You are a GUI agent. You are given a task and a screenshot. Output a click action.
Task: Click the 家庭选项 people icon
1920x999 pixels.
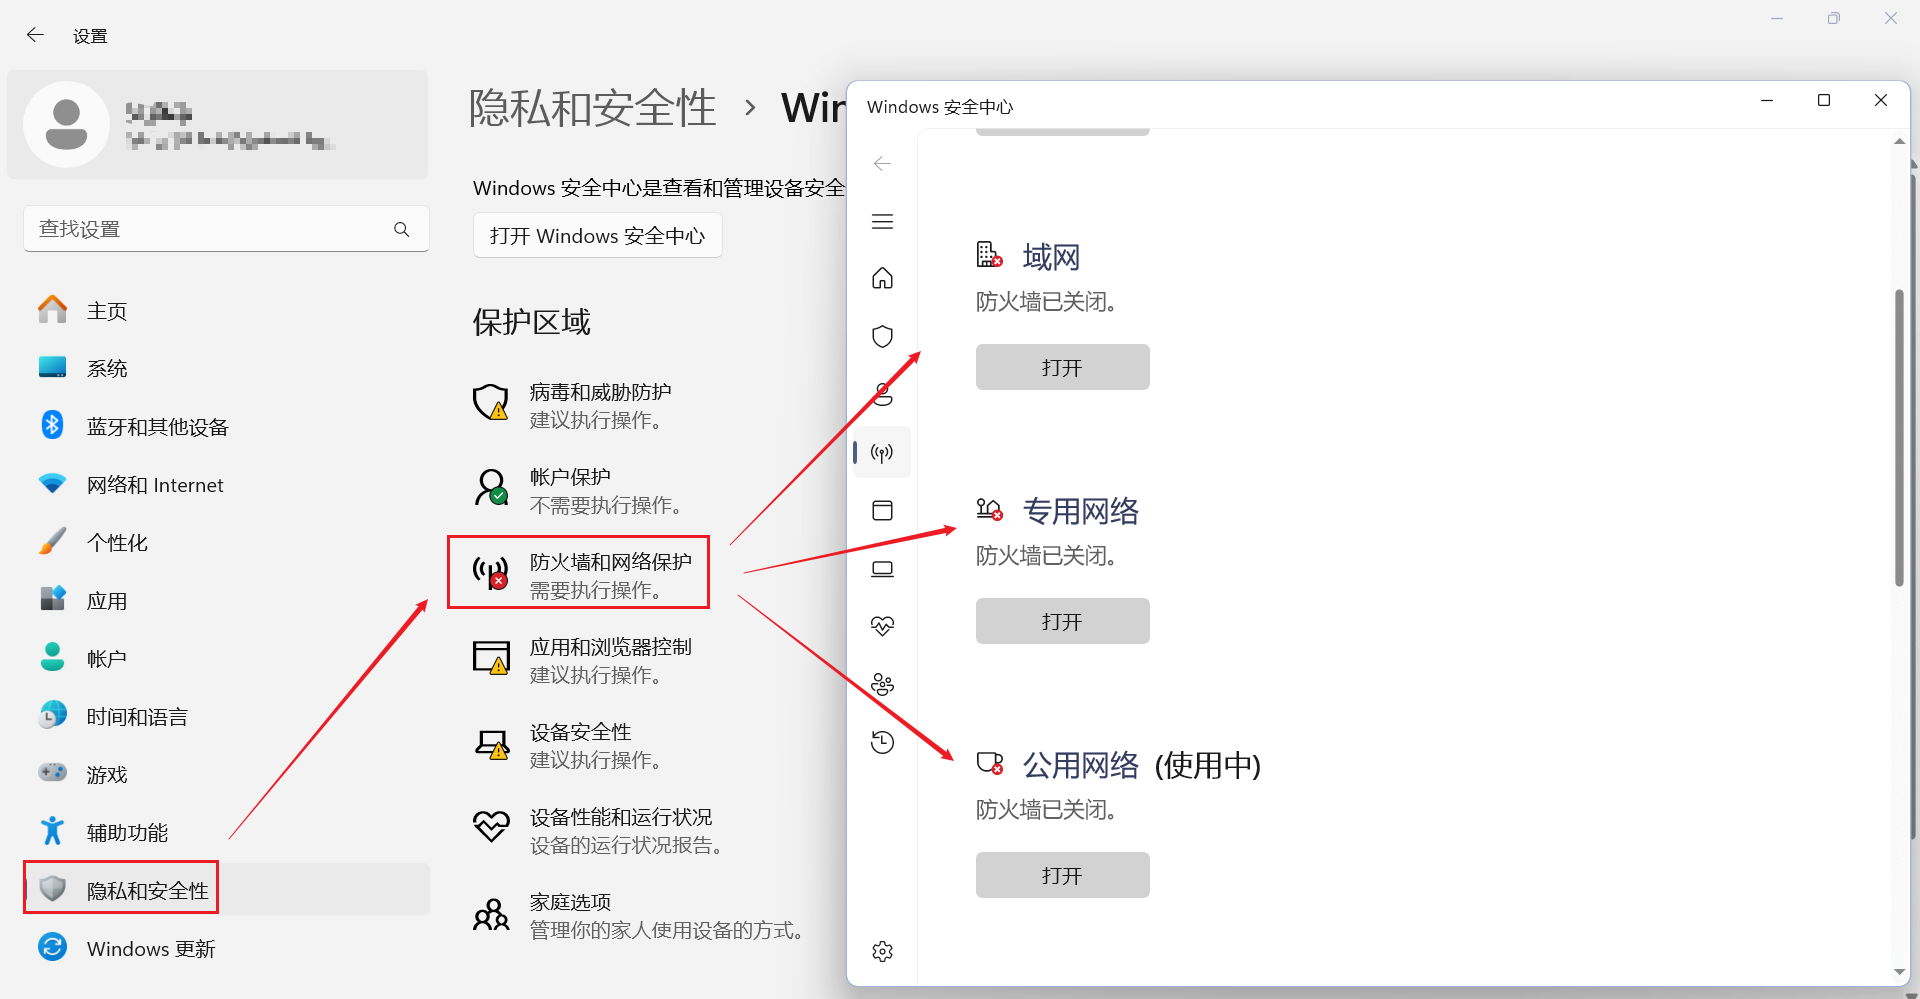click(x=491, y=914)
